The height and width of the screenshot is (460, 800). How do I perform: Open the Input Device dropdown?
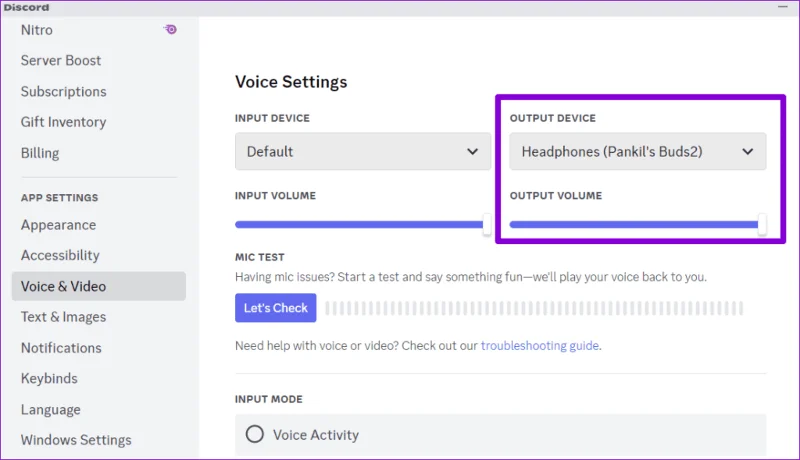point(363,151)
